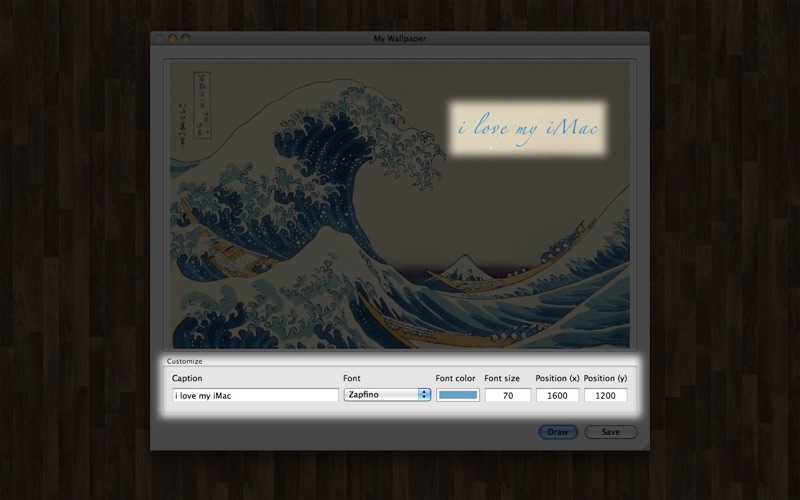
Task: Click the Font size field showing 70
Action: point(508,395)
